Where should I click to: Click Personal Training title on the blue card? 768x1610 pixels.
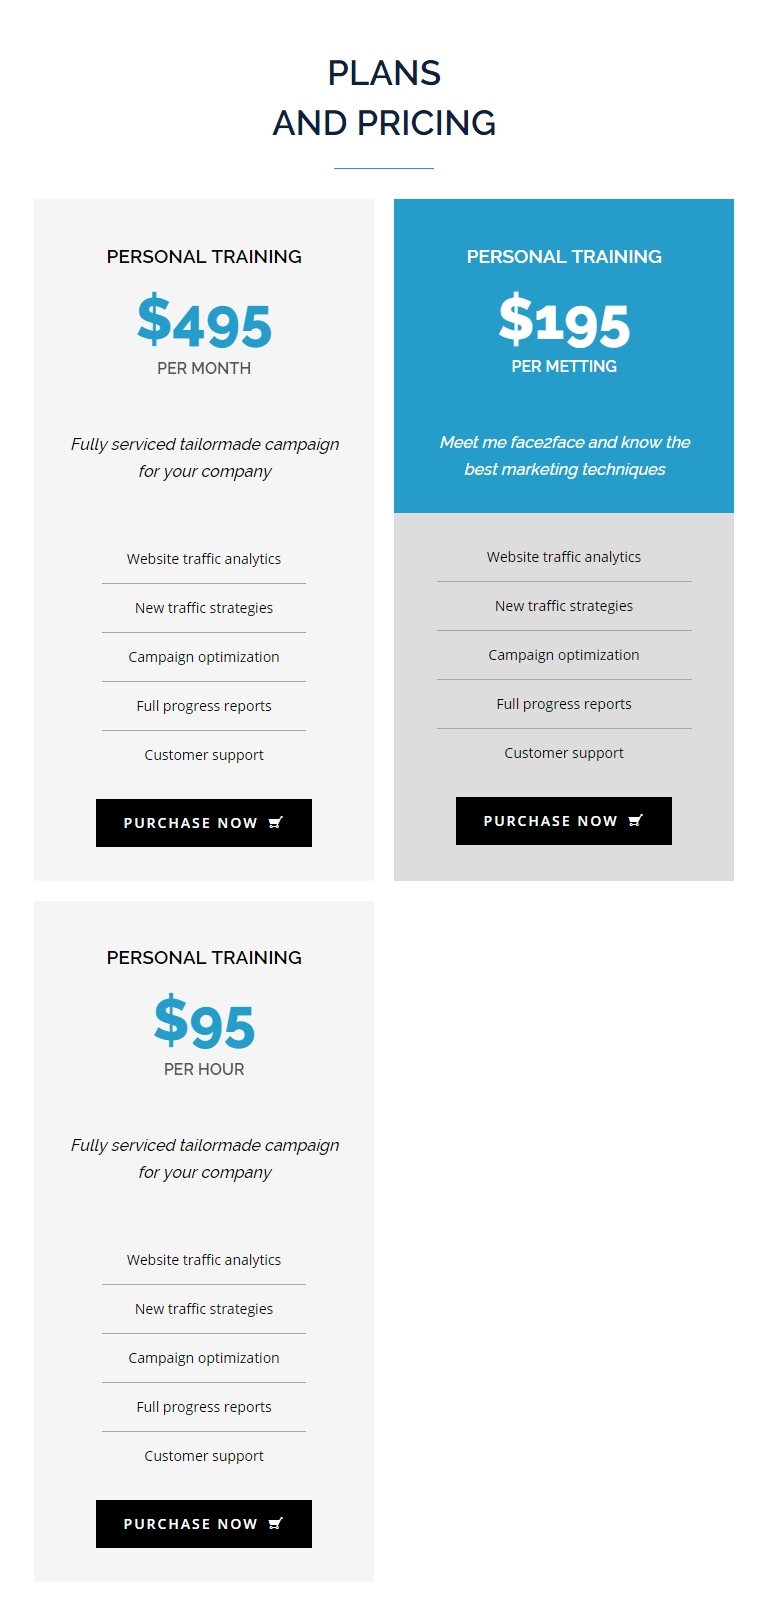coord(564,257)
